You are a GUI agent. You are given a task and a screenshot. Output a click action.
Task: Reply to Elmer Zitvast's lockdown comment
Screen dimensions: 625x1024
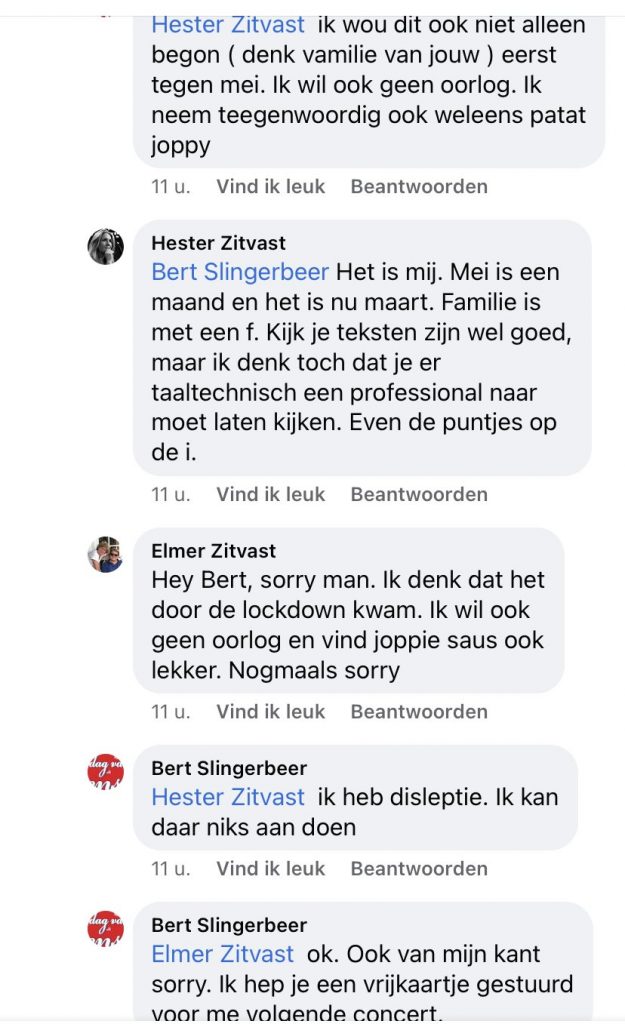click(418, 712)
